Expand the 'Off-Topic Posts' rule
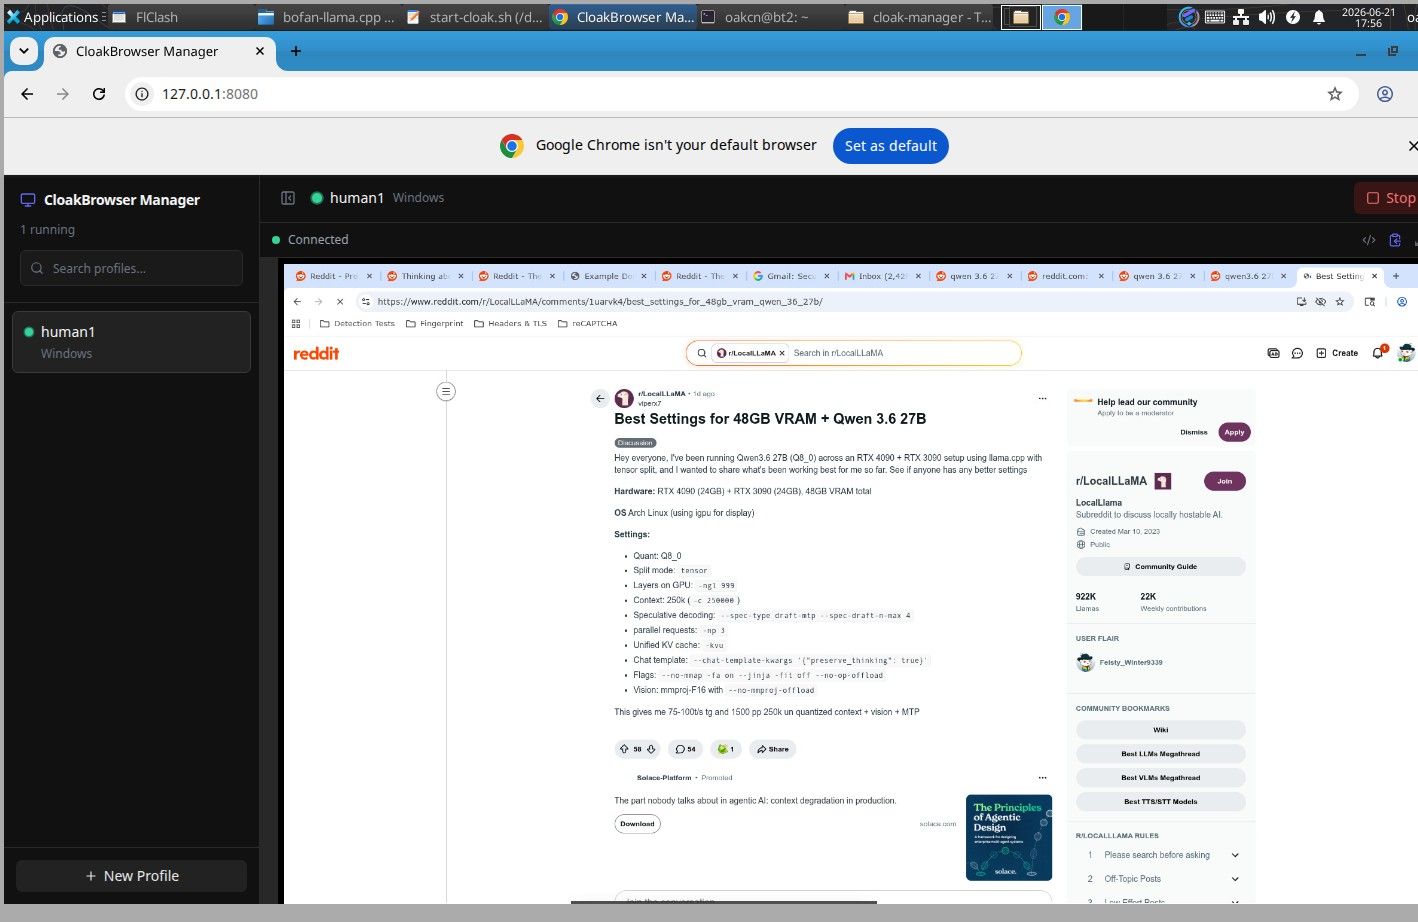The image size is (1418, 922). pyautogui.click(x=1235, y=879)
